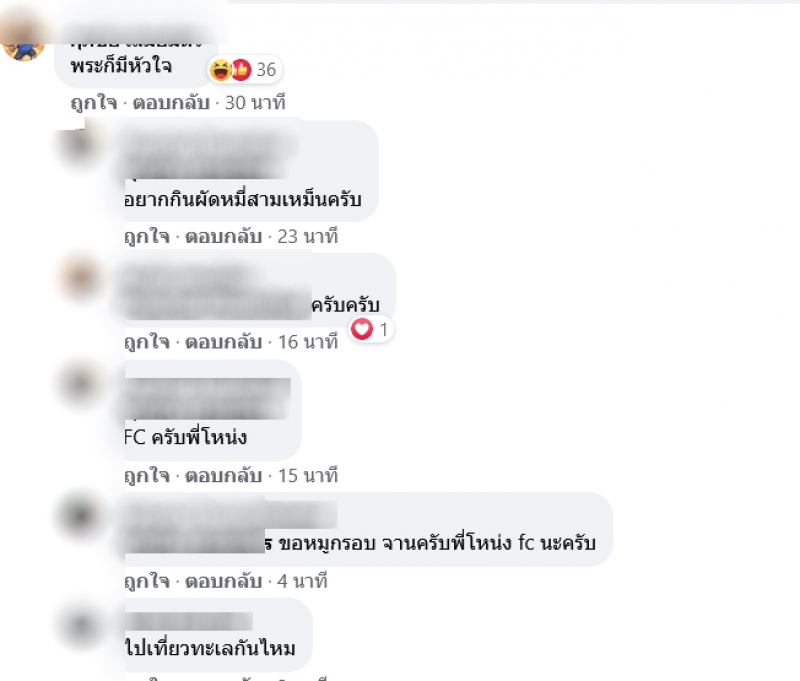Click the blurred commenter name above ไปเที่ยวทะเลกันไหม
Viewport: 800px width, 681px height.
(189, 621)
